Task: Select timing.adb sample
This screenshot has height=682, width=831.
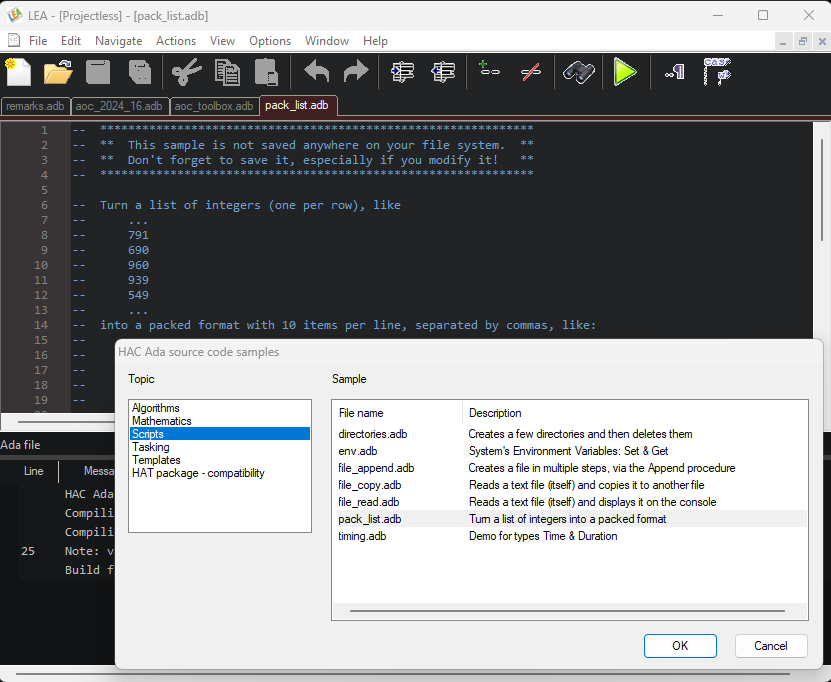Action: 571,536
